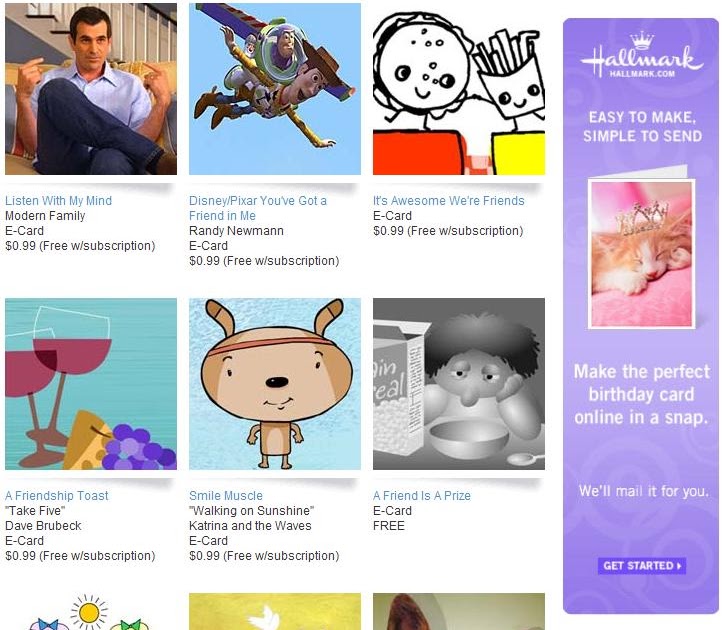The image size is (722, 630).
Task: Click the Smile Muscle title link
Action: pos(226,496)
